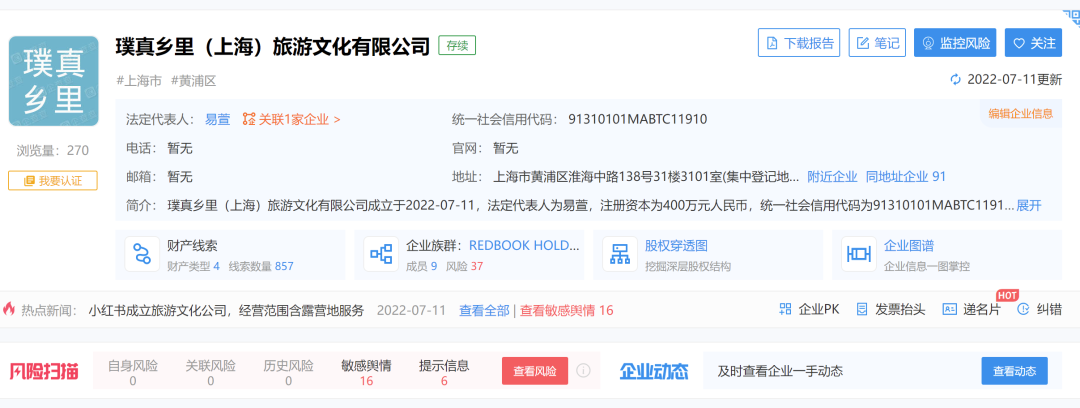1080x408 pixels.
Task: Click the 财产线索 icon
Action: 142,254
